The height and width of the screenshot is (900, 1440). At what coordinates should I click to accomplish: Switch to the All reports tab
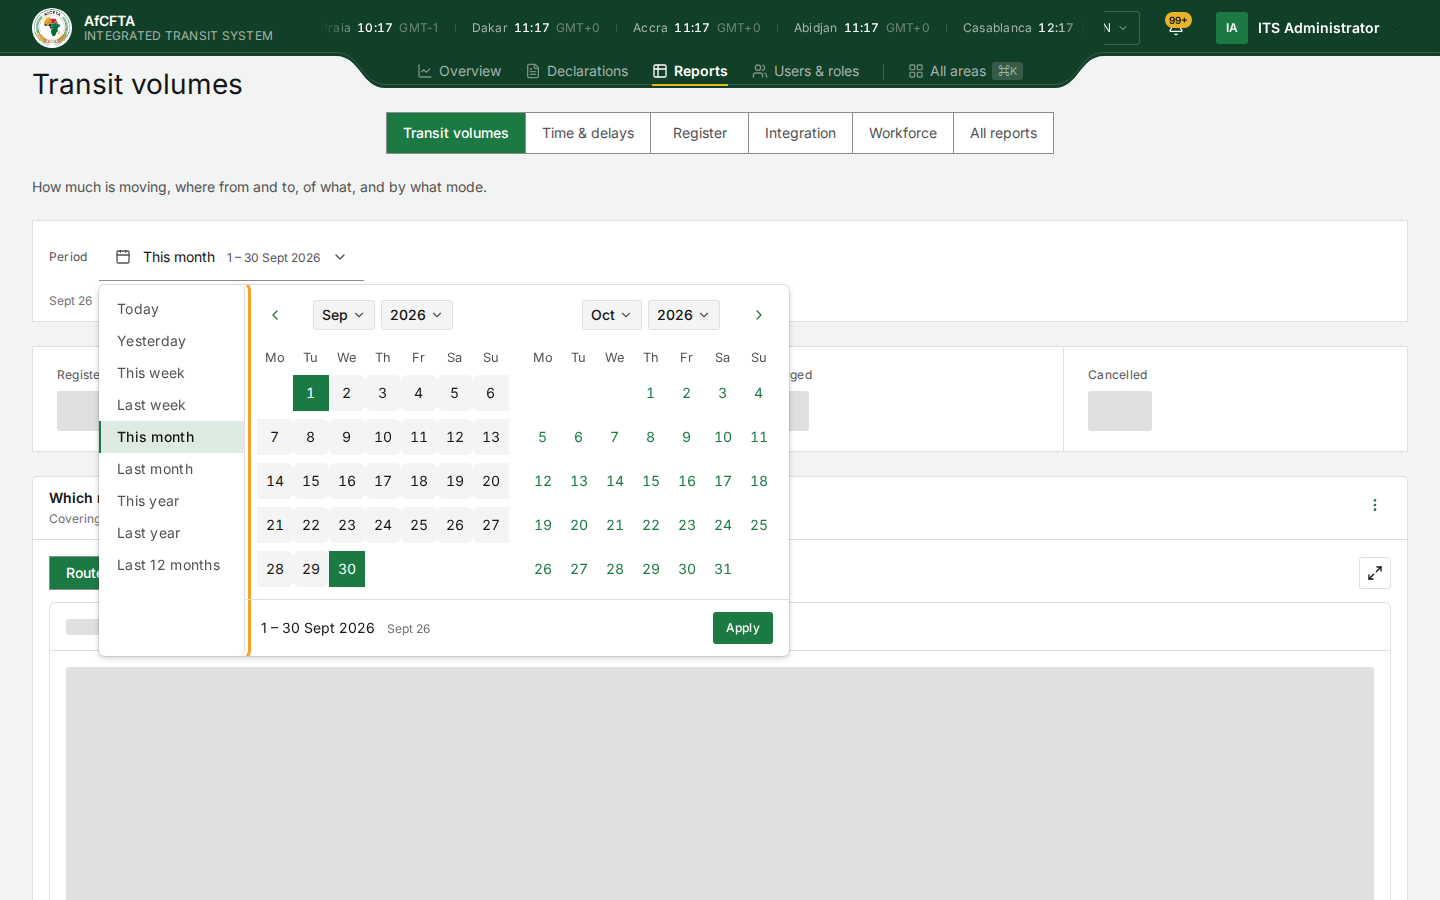[1003, 133]
